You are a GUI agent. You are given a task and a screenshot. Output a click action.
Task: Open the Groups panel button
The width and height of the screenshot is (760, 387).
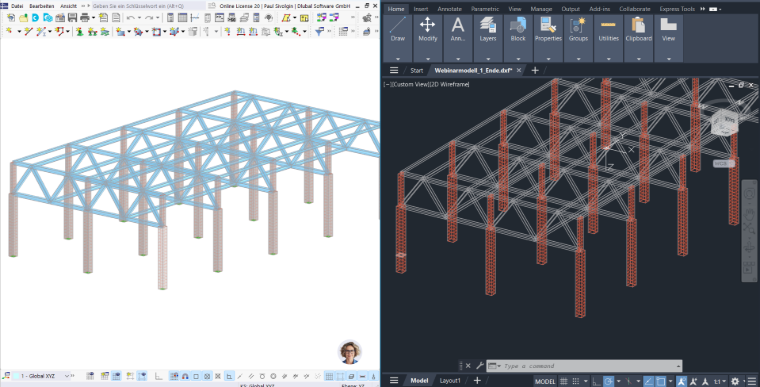tap(578, 38)
